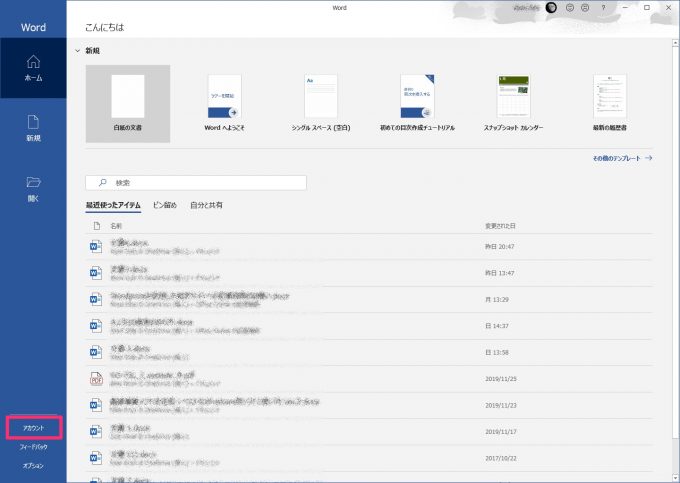Send a smile feedback face icon
Screen dimensions: 680x483
(x=570, y=8)
